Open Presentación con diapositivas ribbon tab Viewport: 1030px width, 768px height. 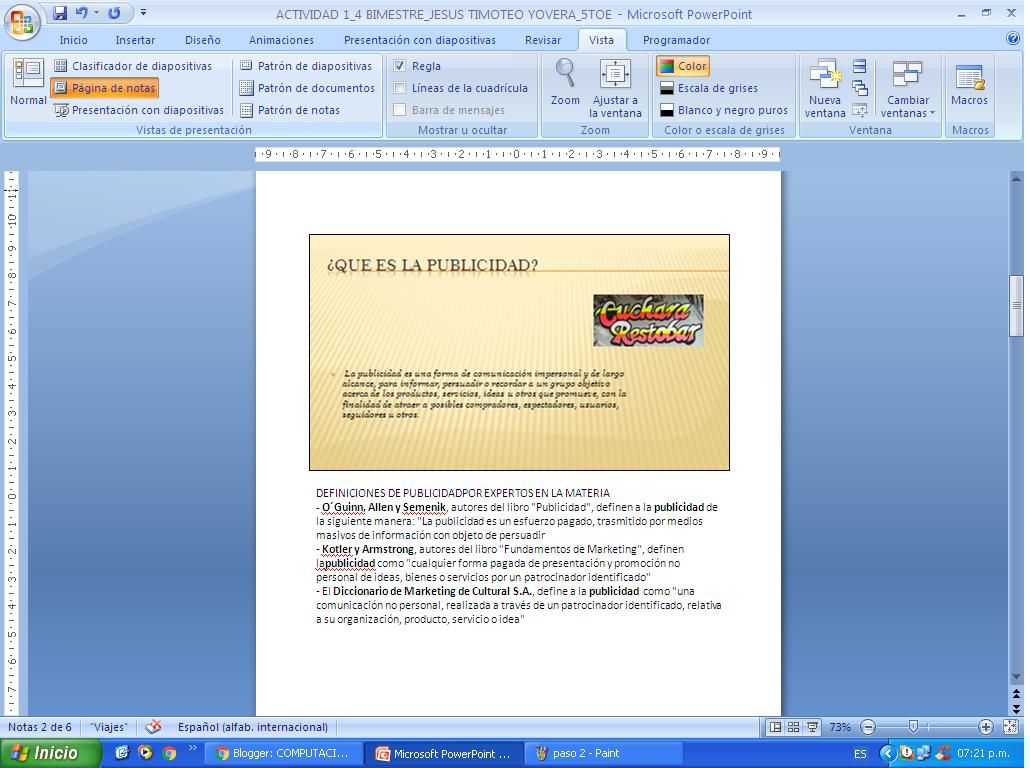tap(420, 40)
